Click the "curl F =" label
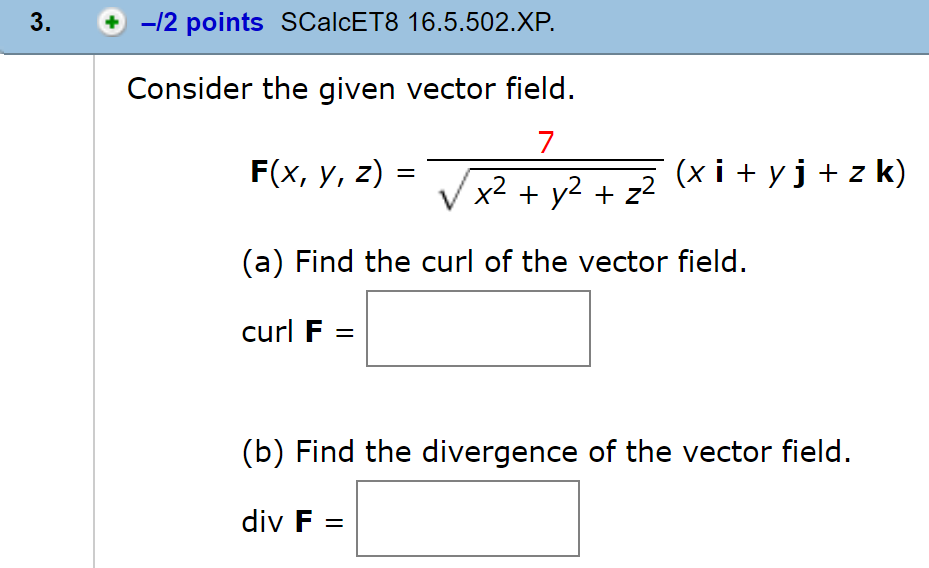The width and height of the screenshot is (929, 568). click(297, 331)
